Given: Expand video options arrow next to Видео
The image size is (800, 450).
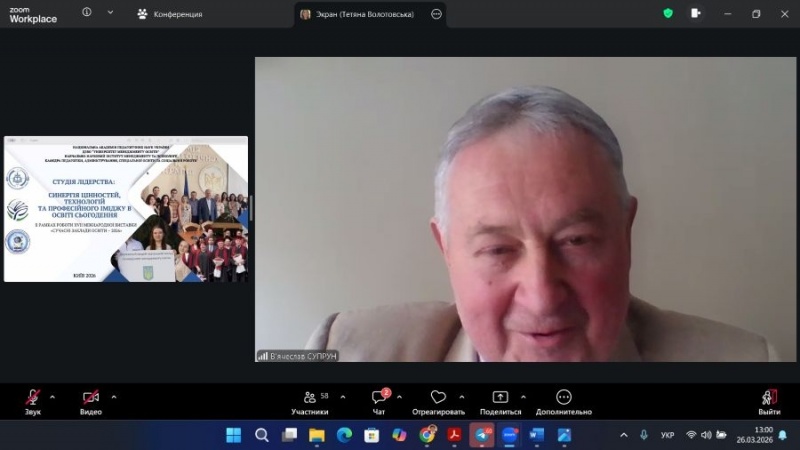Looking at the screenshot, I should [114, 395].
